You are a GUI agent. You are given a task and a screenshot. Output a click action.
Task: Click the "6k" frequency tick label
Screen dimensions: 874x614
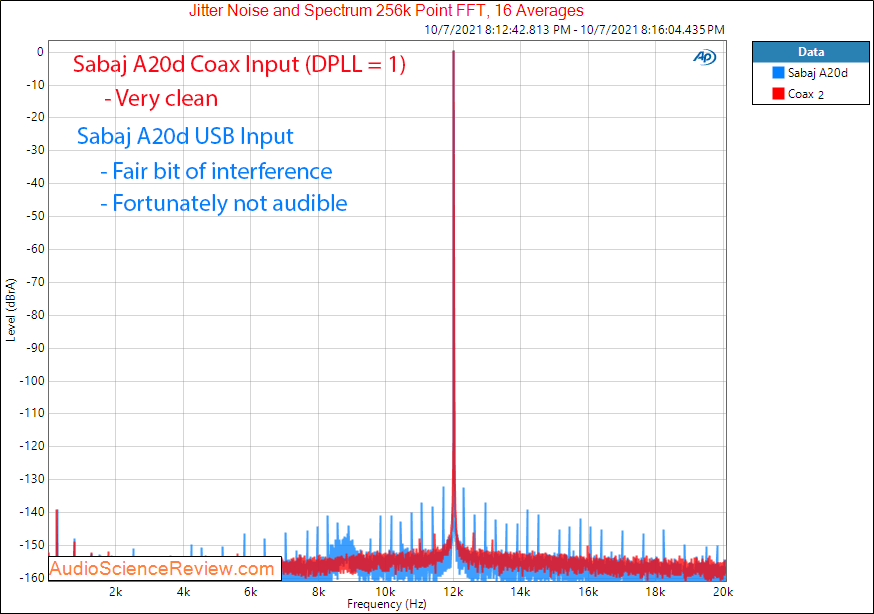pyautogui.click(x=251, y=592)
